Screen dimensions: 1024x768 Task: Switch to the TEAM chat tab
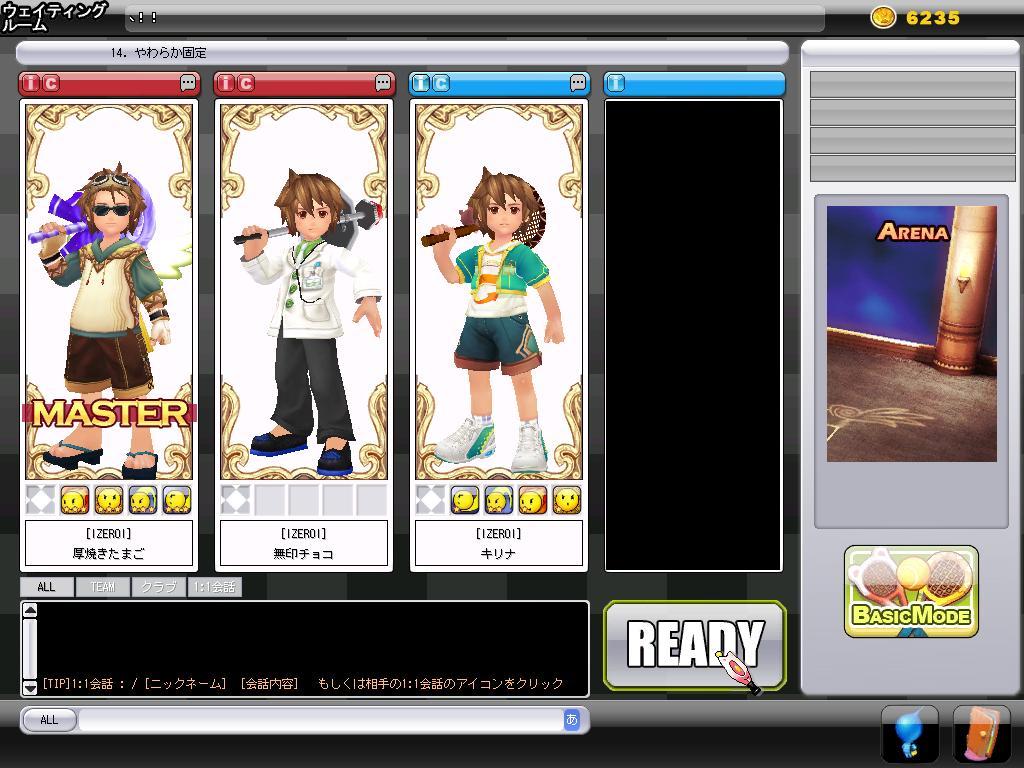click(x=102, y=587)
